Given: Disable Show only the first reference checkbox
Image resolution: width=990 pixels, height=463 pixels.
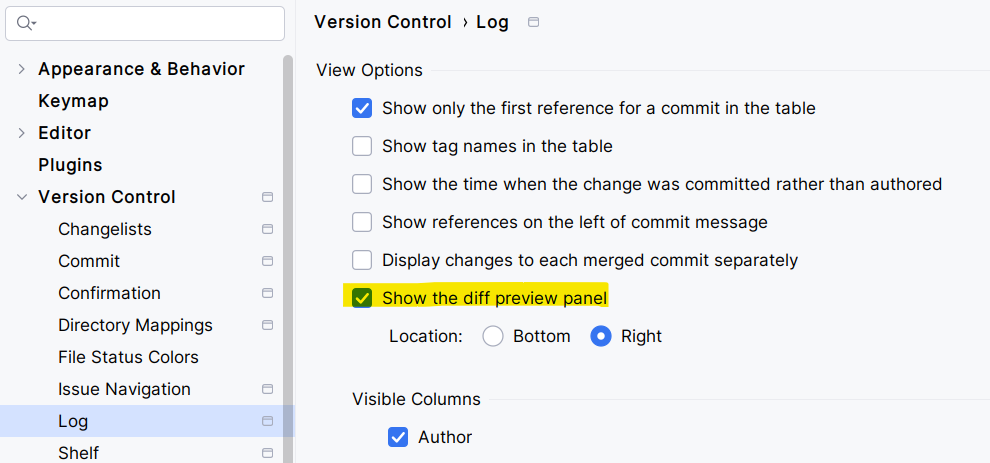Looking at the screenshot, I should (362, 108).
